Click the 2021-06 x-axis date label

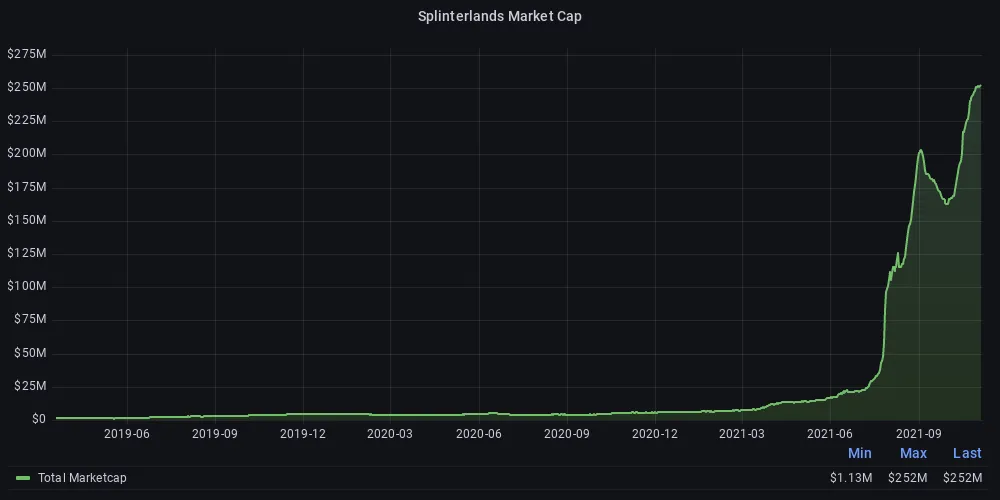[830, 434]
